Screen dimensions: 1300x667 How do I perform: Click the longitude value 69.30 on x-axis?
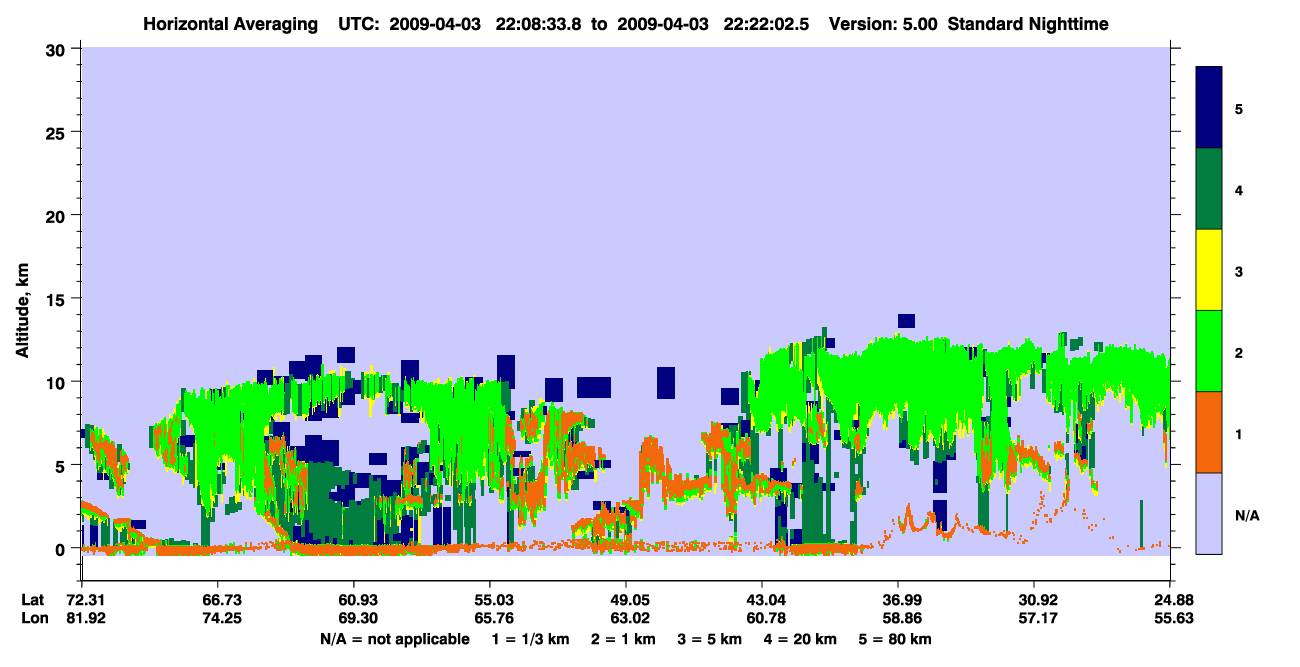(354, 618)
